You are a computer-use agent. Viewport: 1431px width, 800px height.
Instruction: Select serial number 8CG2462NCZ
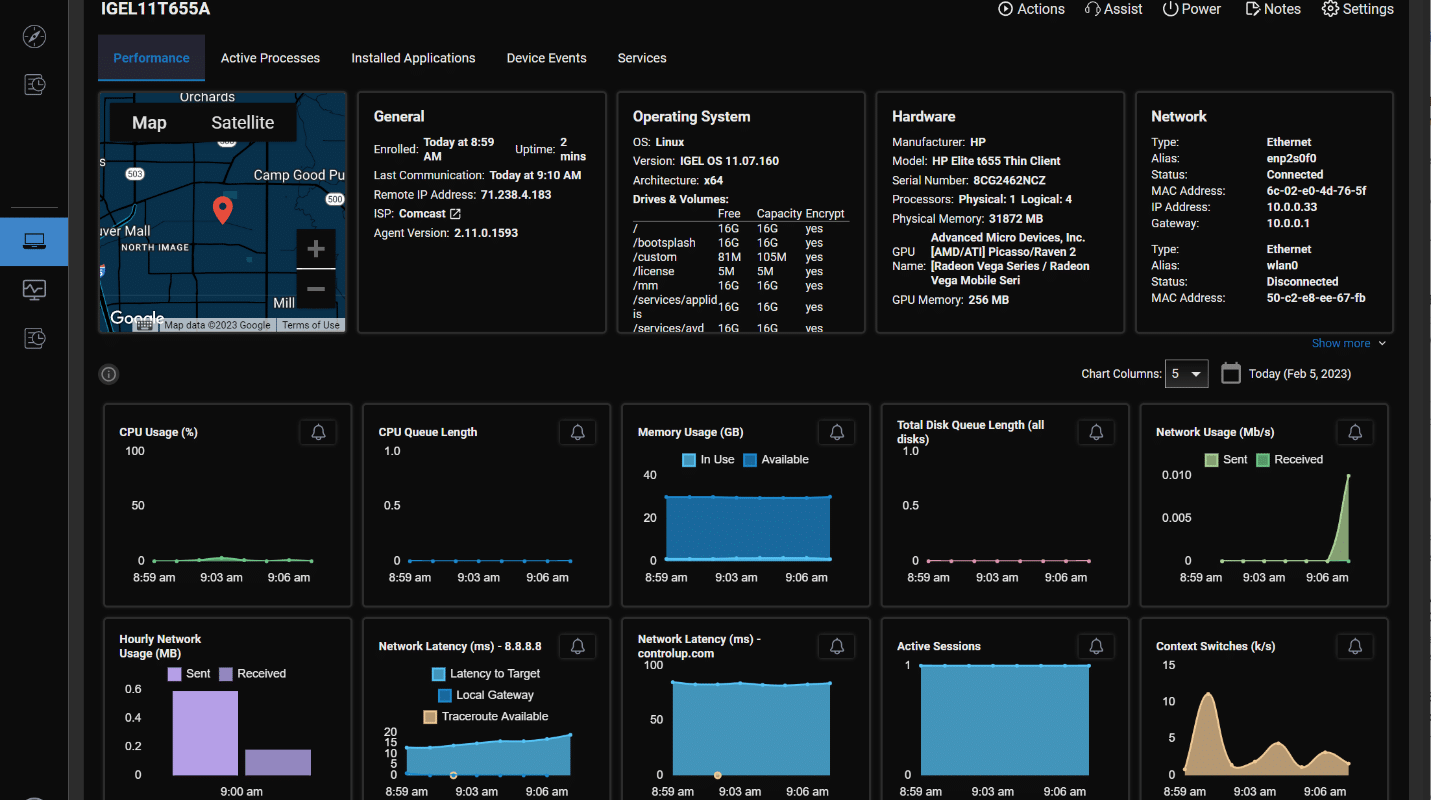click(x=1007, y=181)
